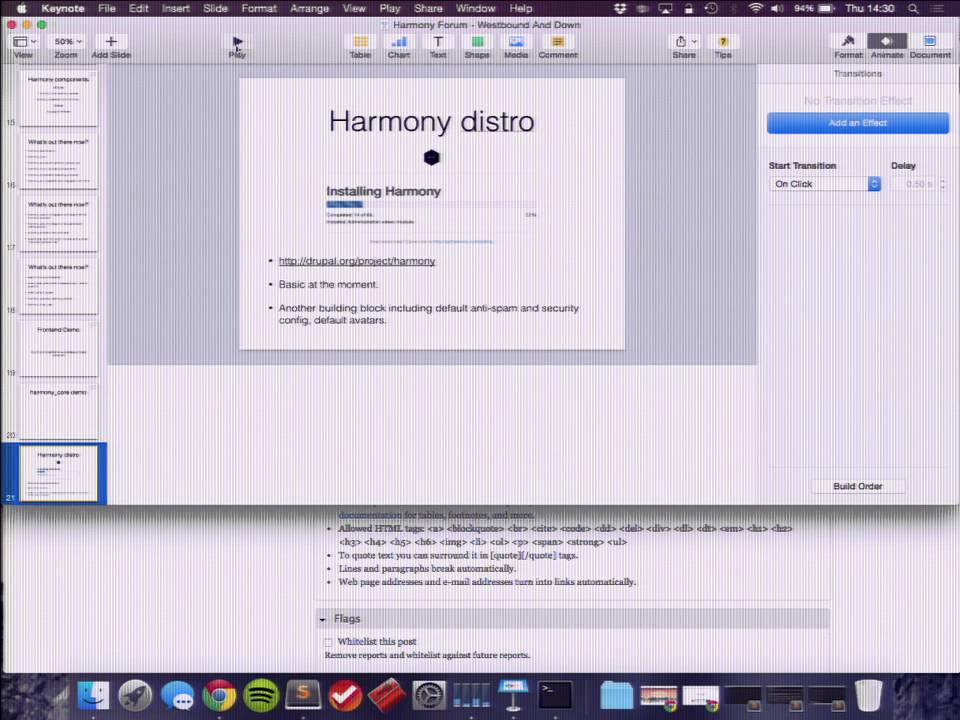This screenshot has height=720, width=960.
Task: Collapse the Flags section in browser
Action: coord(323,620)
